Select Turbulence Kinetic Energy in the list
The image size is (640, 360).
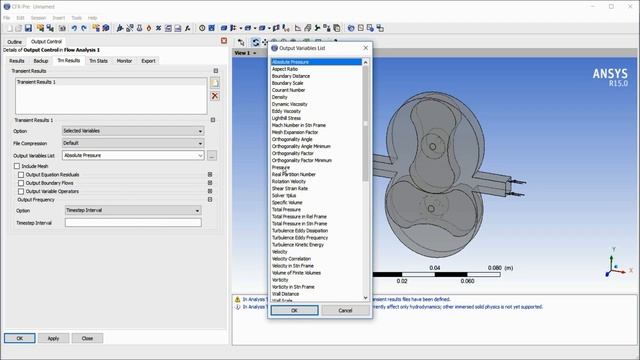pyautogui.click(x=298, y=245)
